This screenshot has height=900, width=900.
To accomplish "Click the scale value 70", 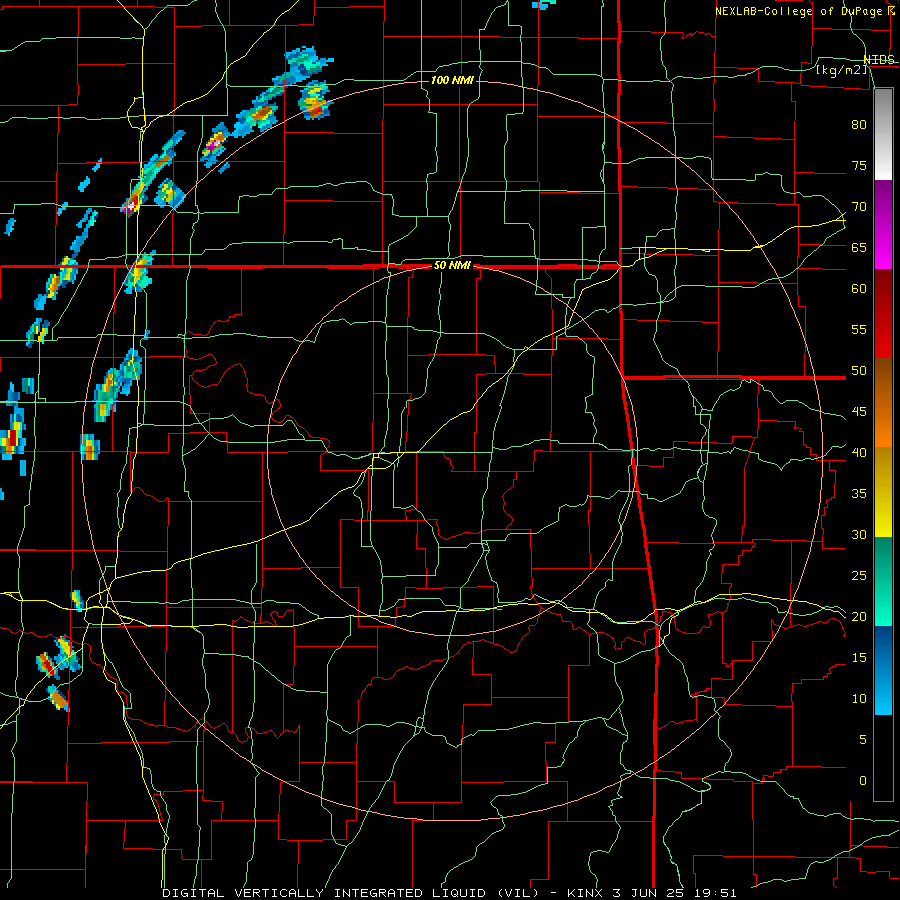I will coord(859,207).
